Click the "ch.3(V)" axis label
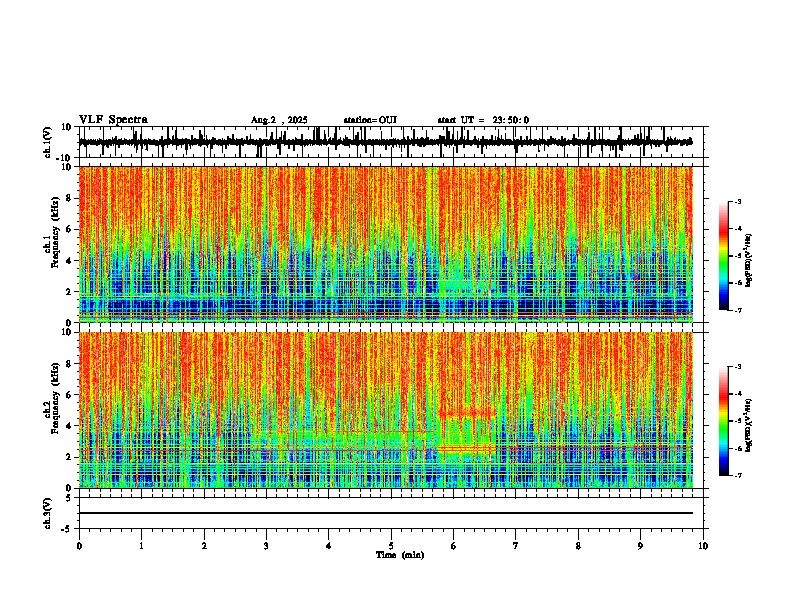Screen dimensions: 792x612 (x=48, y=514)
